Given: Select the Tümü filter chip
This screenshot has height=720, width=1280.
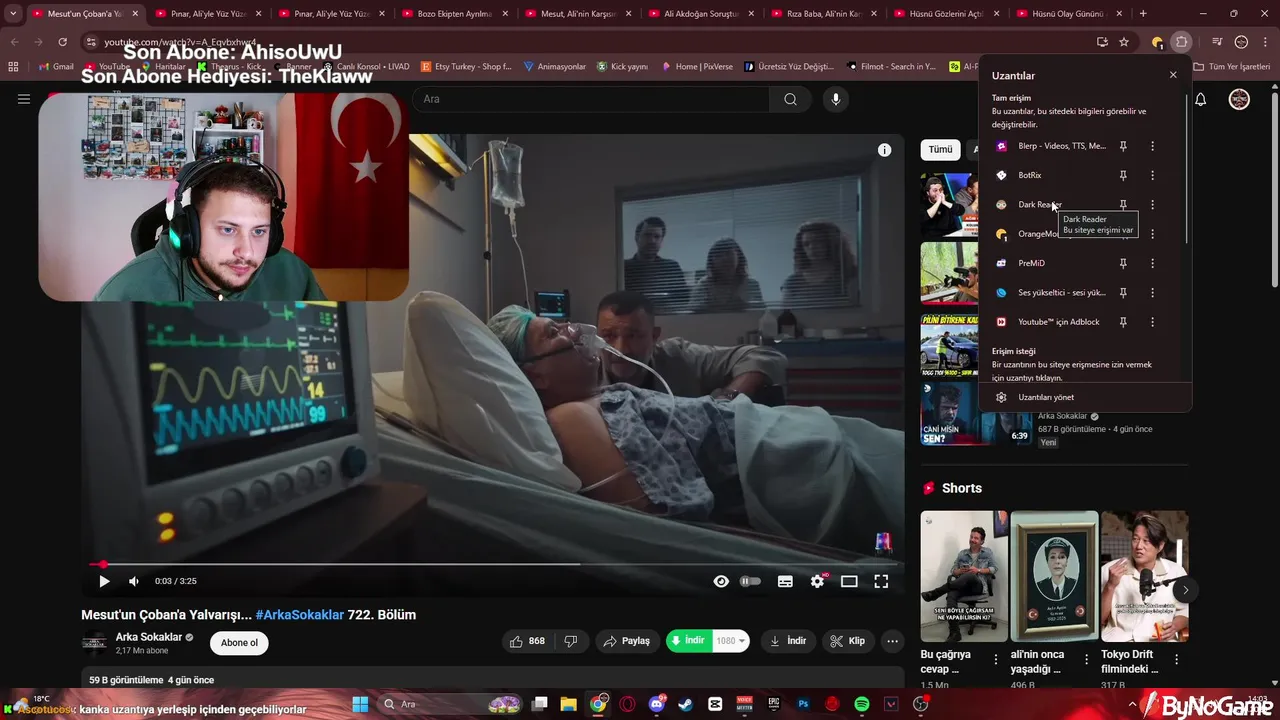Looking at the screenshot, I should [x=941, y=149].
